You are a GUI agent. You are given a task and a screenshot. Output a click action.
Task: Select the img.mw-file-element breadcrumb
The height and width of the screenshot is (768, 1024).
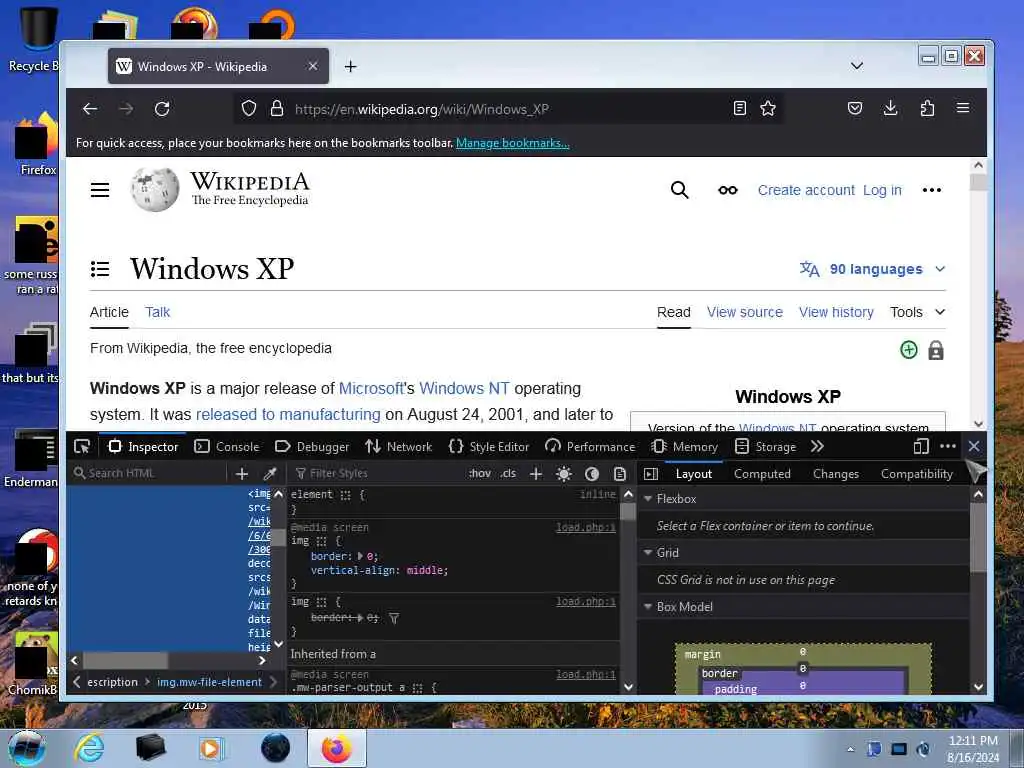click(209, 682)
